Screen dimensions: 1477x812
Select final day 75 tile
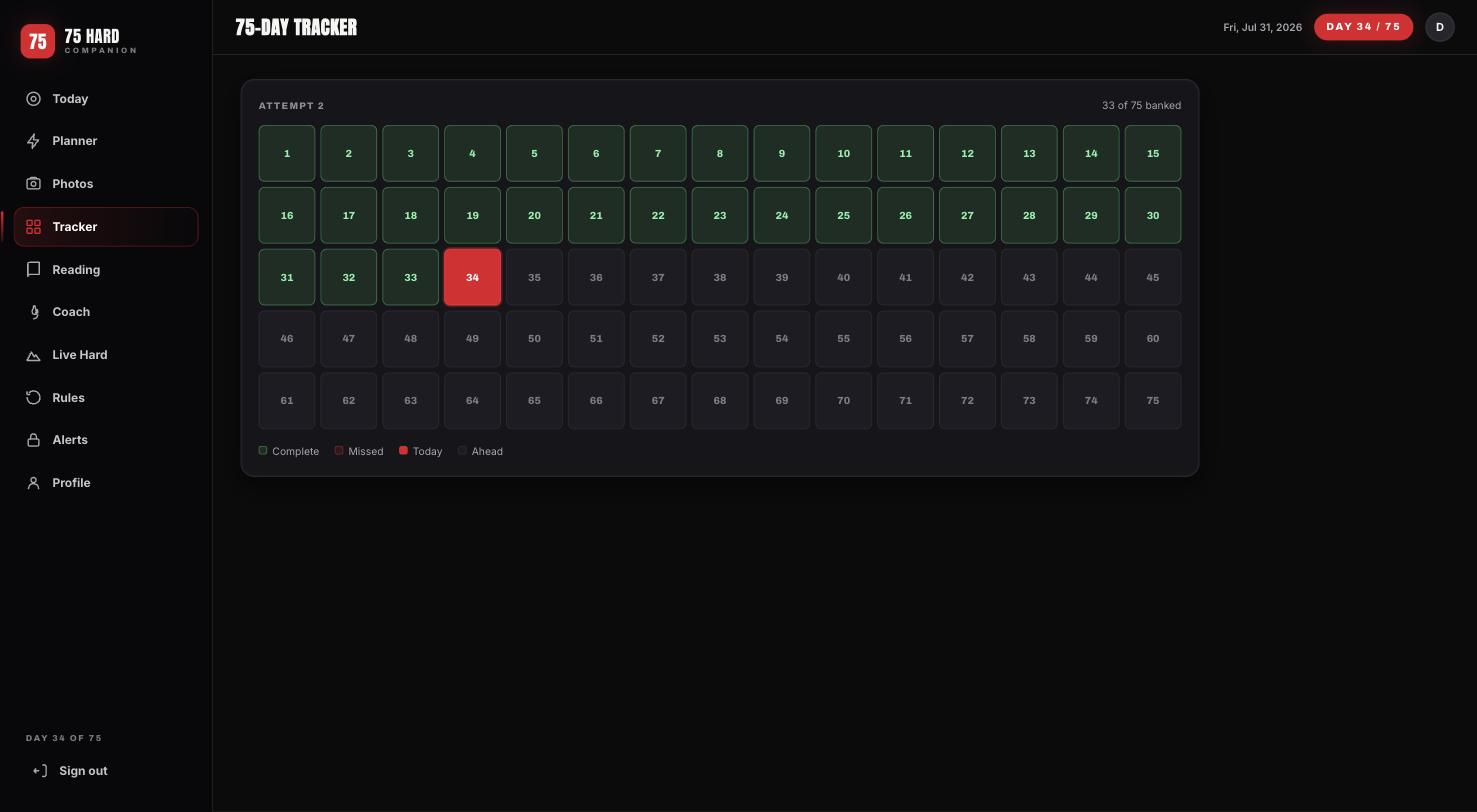pos(1153,400)
